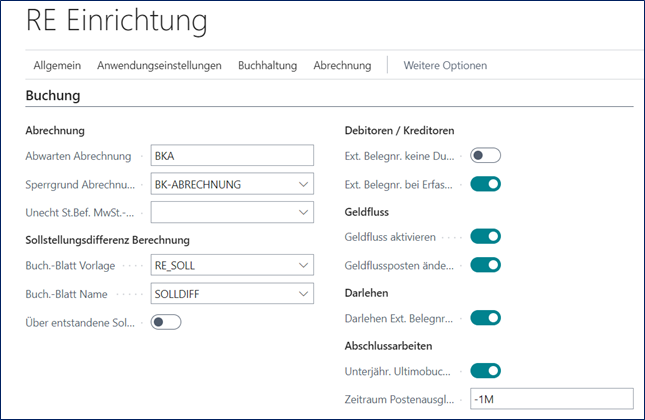Enable the Über entstandene Sol... toggle

tap(166, 322)
